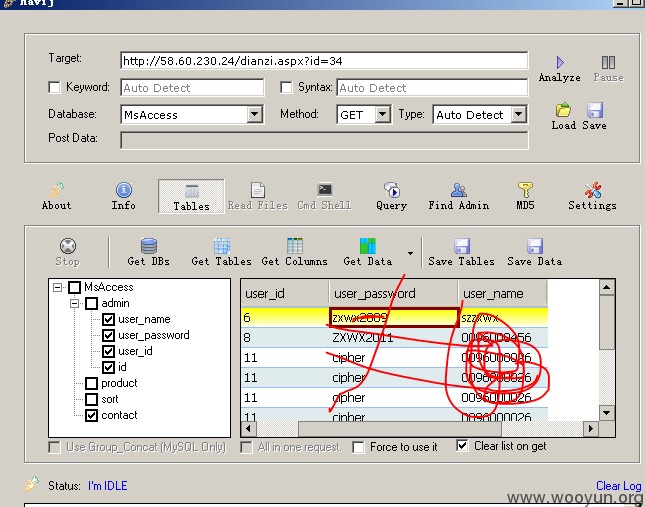Open the Query tool icon
645x507 pixels.
[392, 190]
